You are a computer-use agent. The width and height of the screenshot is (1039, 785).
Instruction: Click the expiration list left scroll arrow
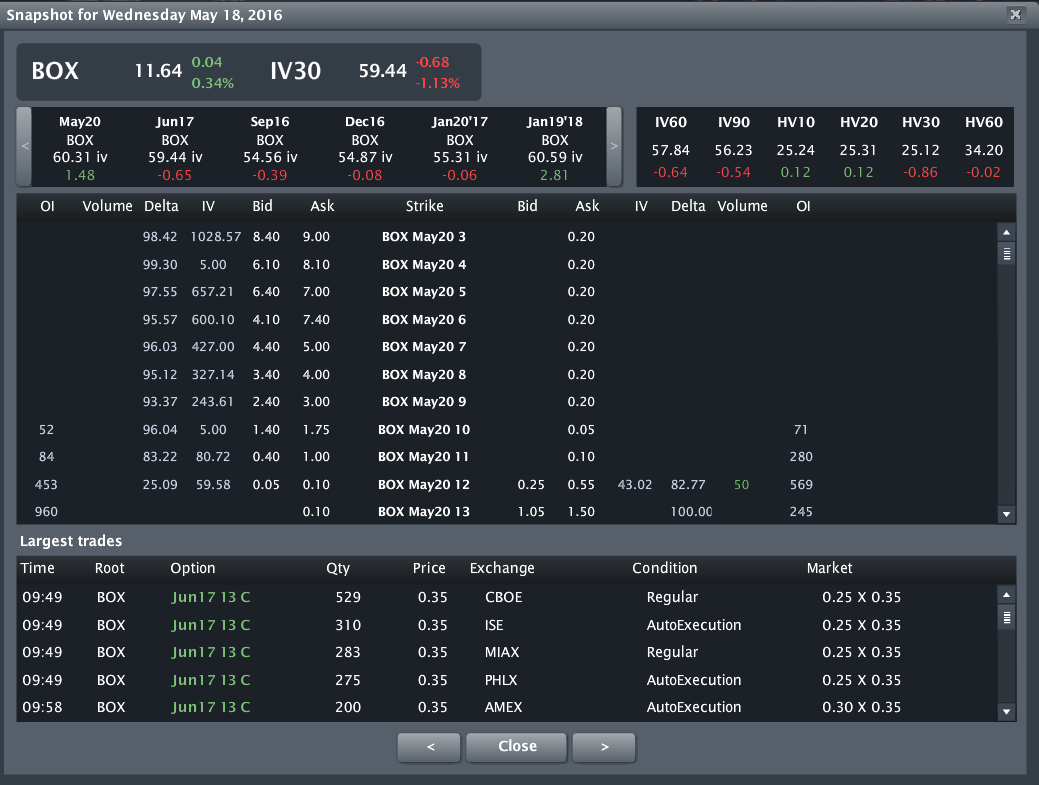coord(25,147)
